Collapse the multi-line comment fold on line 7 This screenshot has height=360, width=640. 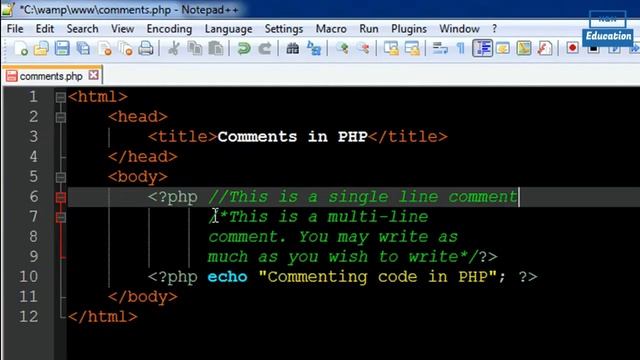tap(60, 217)
